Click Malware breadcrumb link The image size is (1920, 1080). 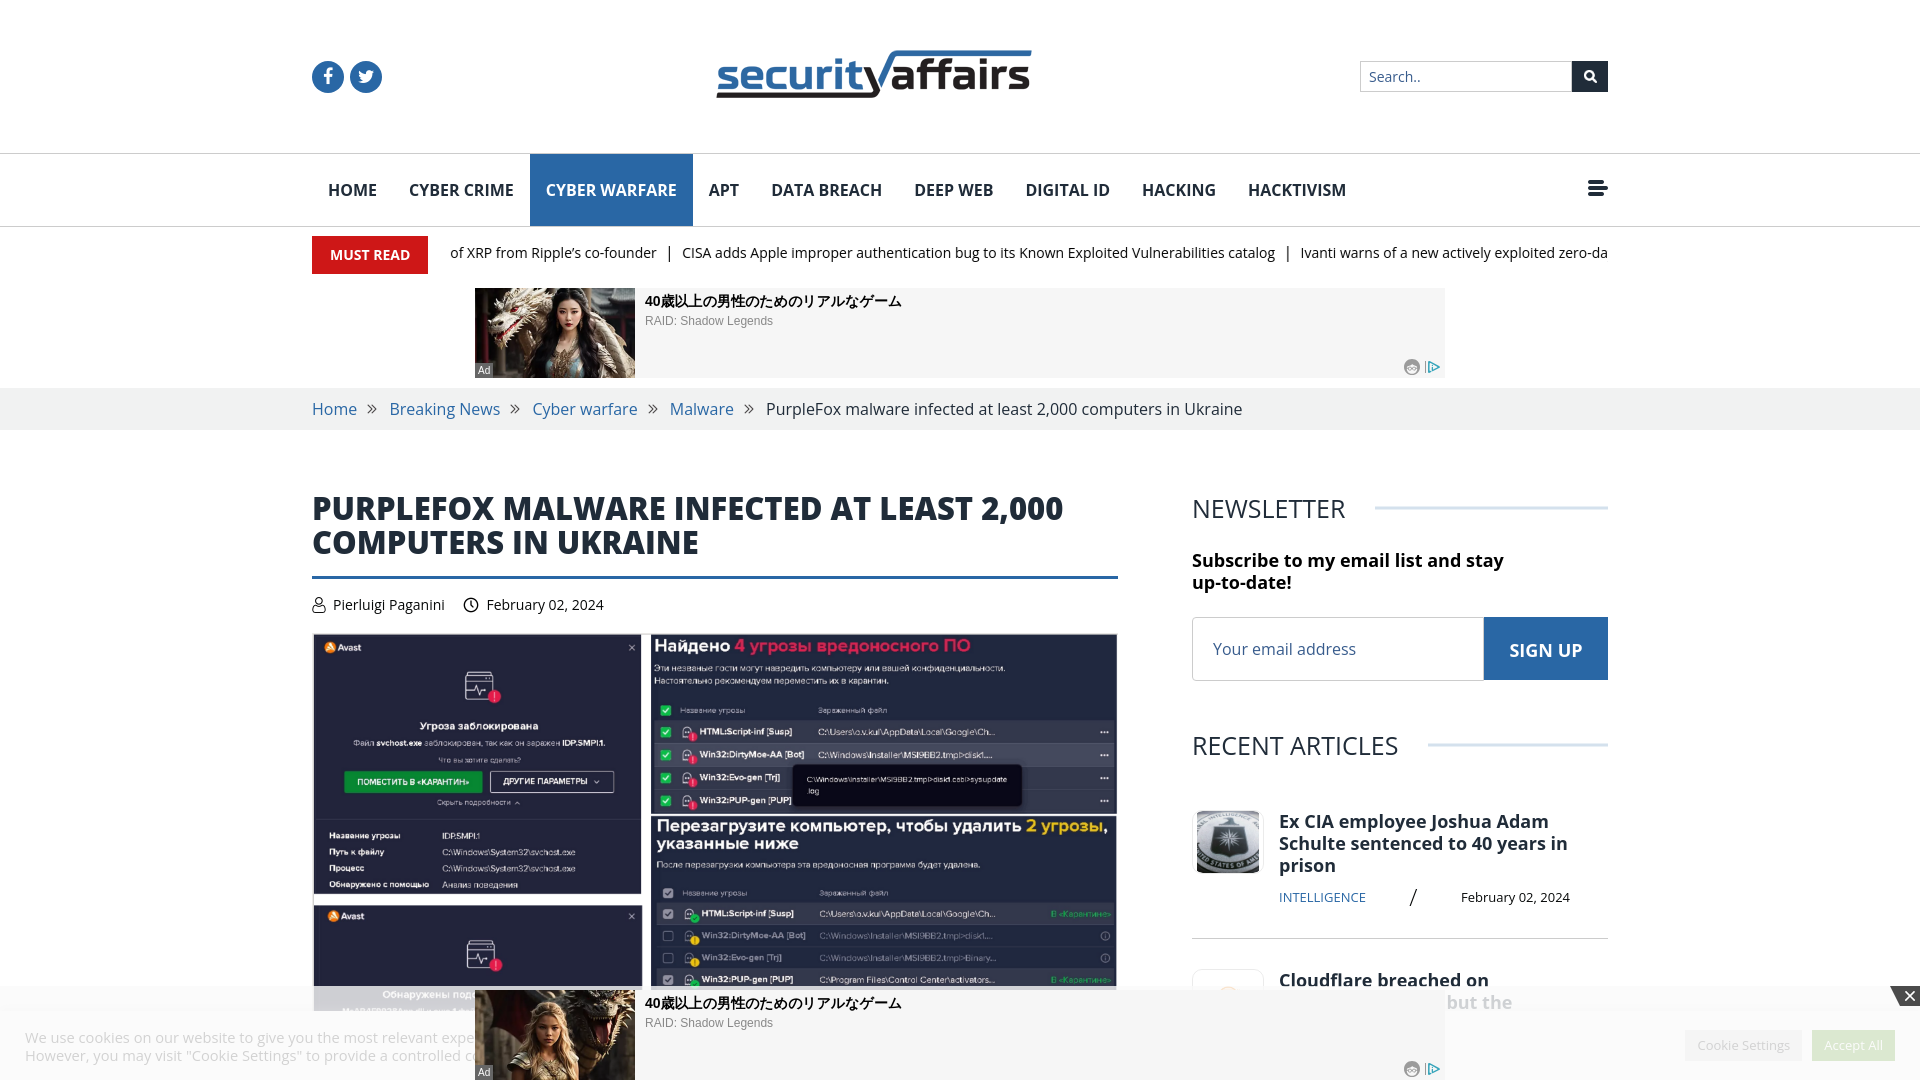(702, 409)
